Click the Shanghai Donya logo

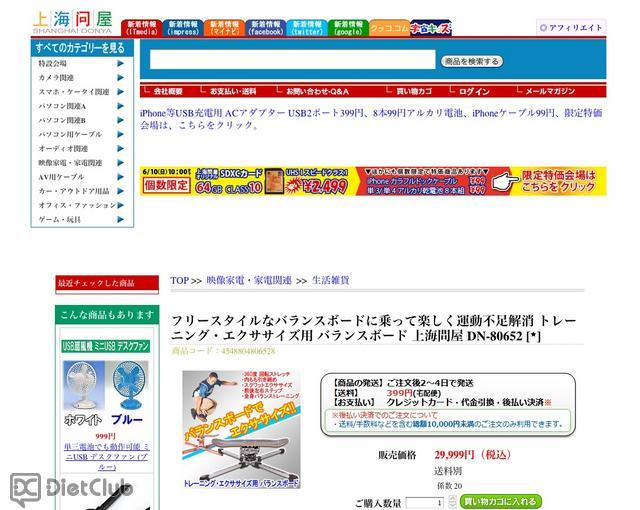72,22
